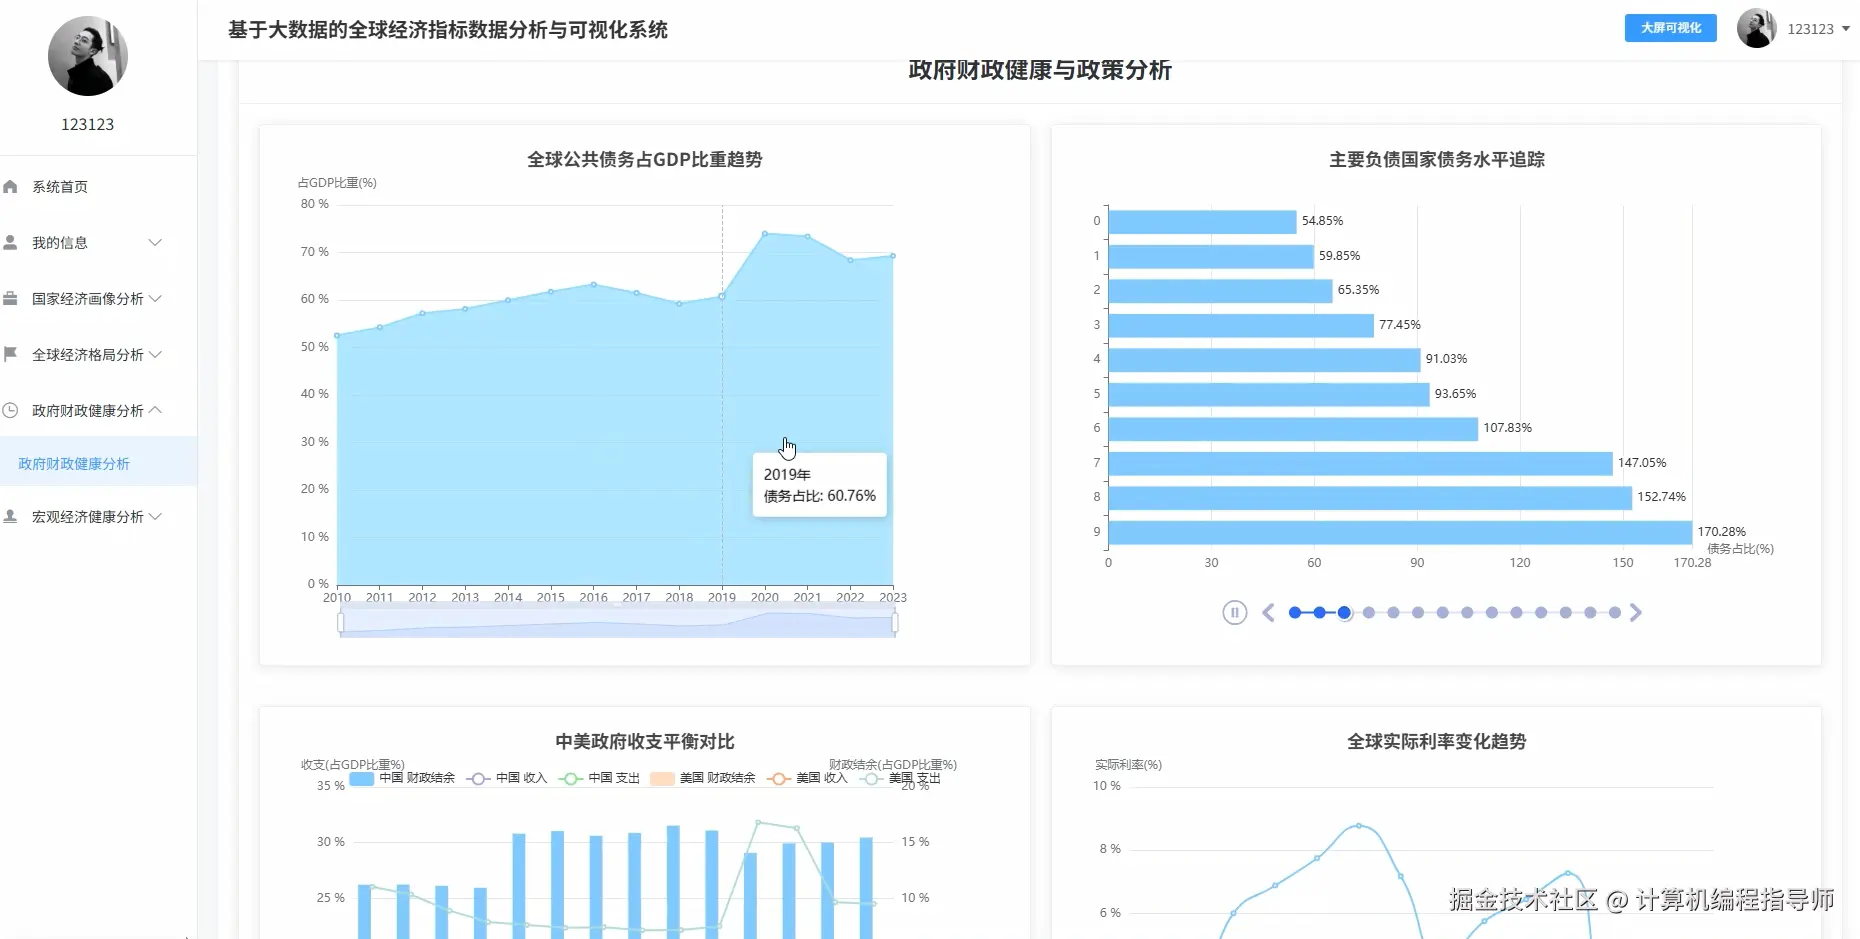Click the home icon beside 系统首页
The image size is (1860, 939).
coord(11,186)
